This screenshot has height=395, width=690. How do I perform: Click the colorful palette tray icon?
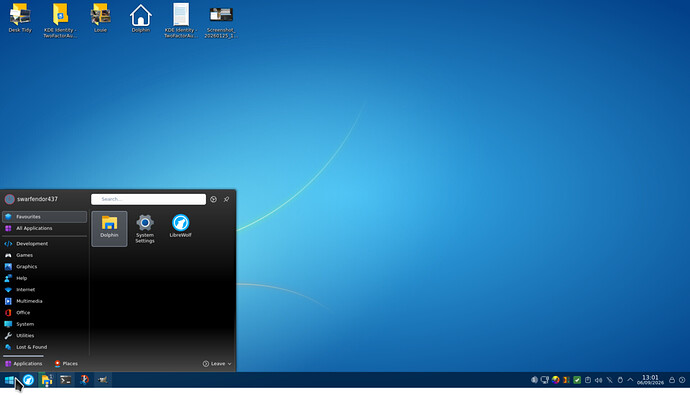(556, 380)
